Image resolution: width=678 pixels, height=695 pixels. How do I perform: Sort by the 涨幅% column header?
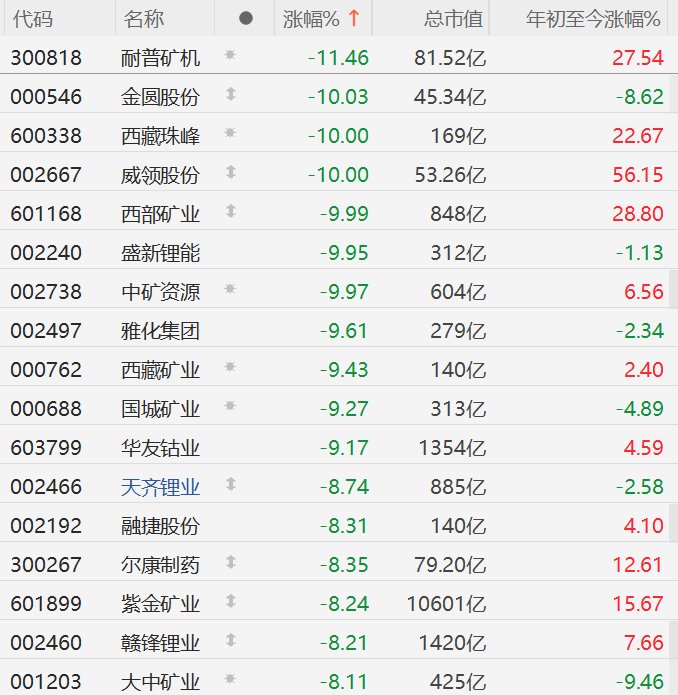point(311,19)
